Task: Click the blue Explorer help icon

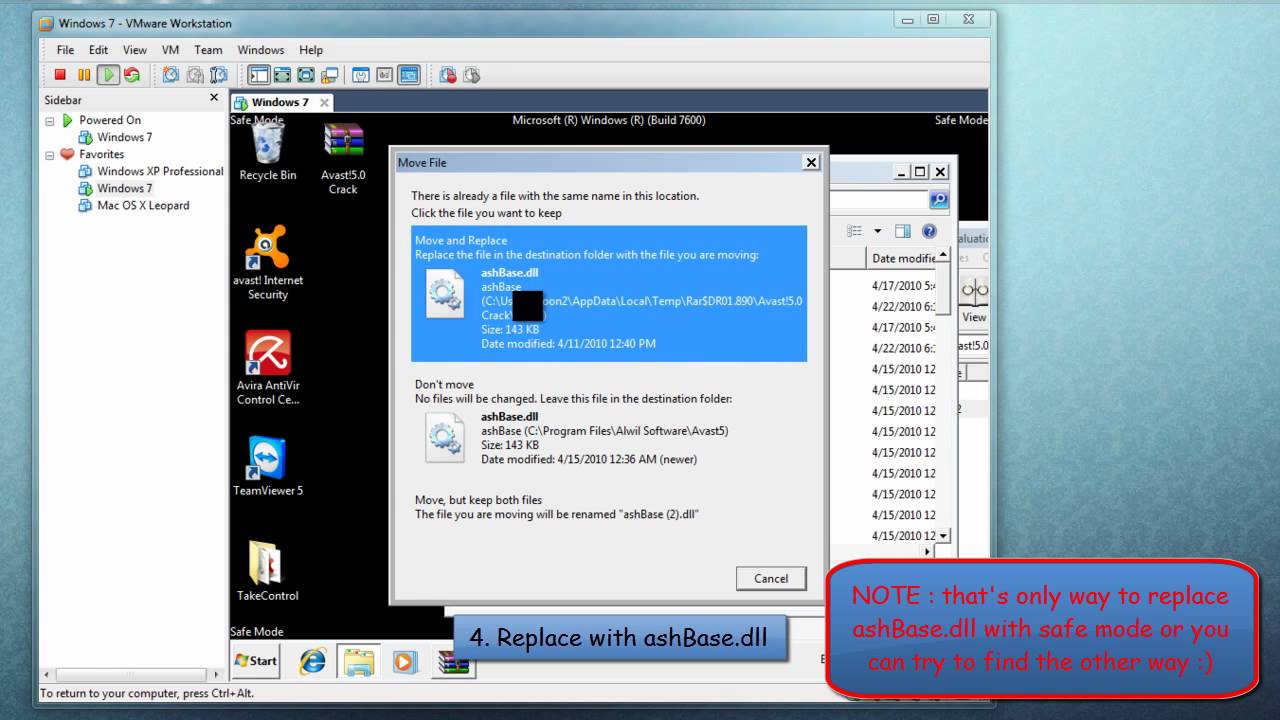Action: point(929,231)
